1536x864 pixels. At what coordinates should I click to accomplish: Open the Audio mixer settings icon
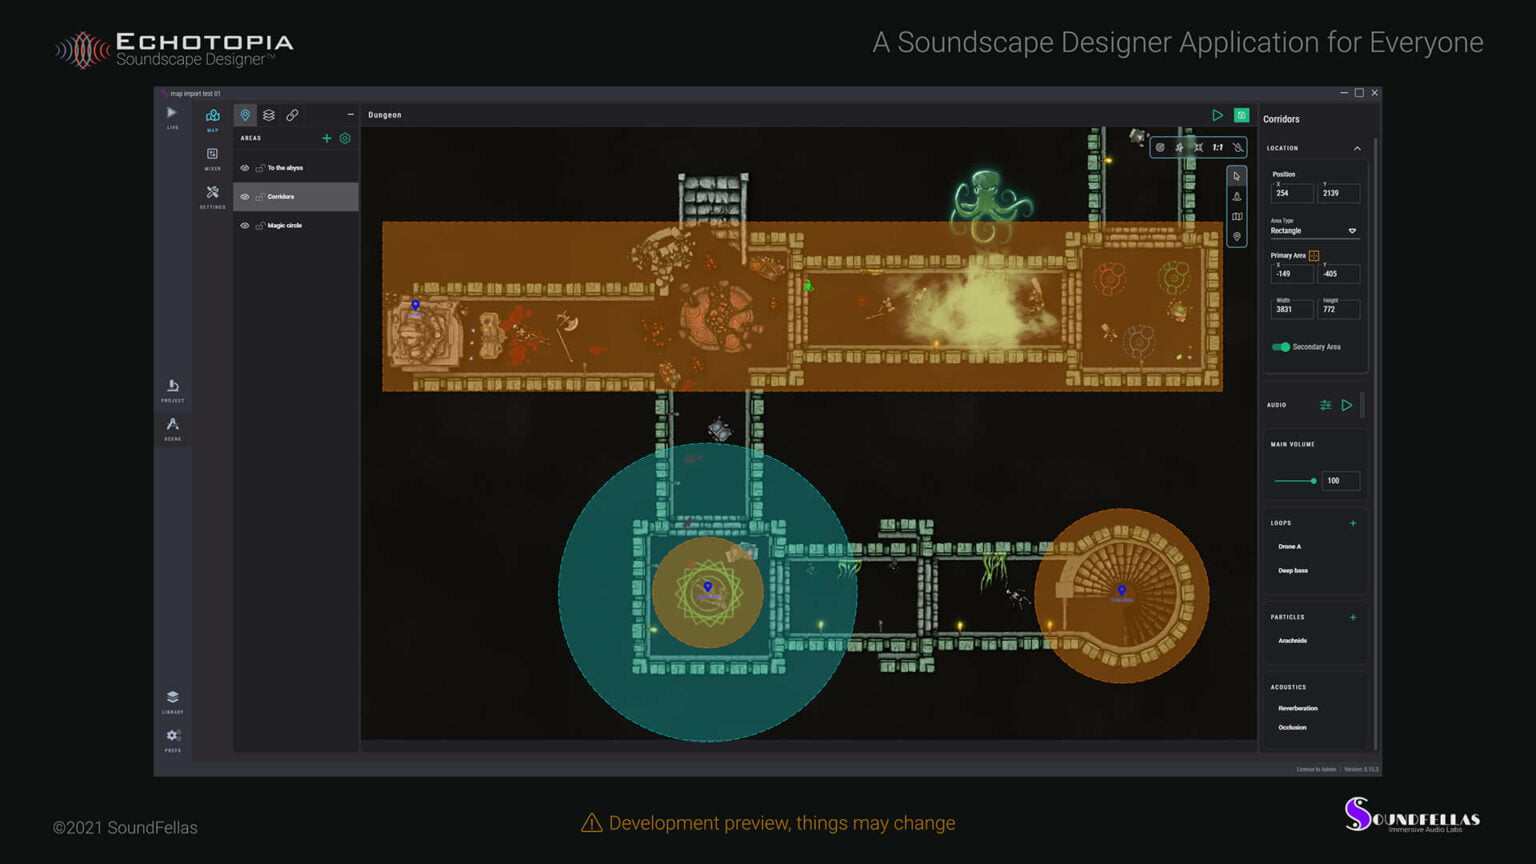1326,406
